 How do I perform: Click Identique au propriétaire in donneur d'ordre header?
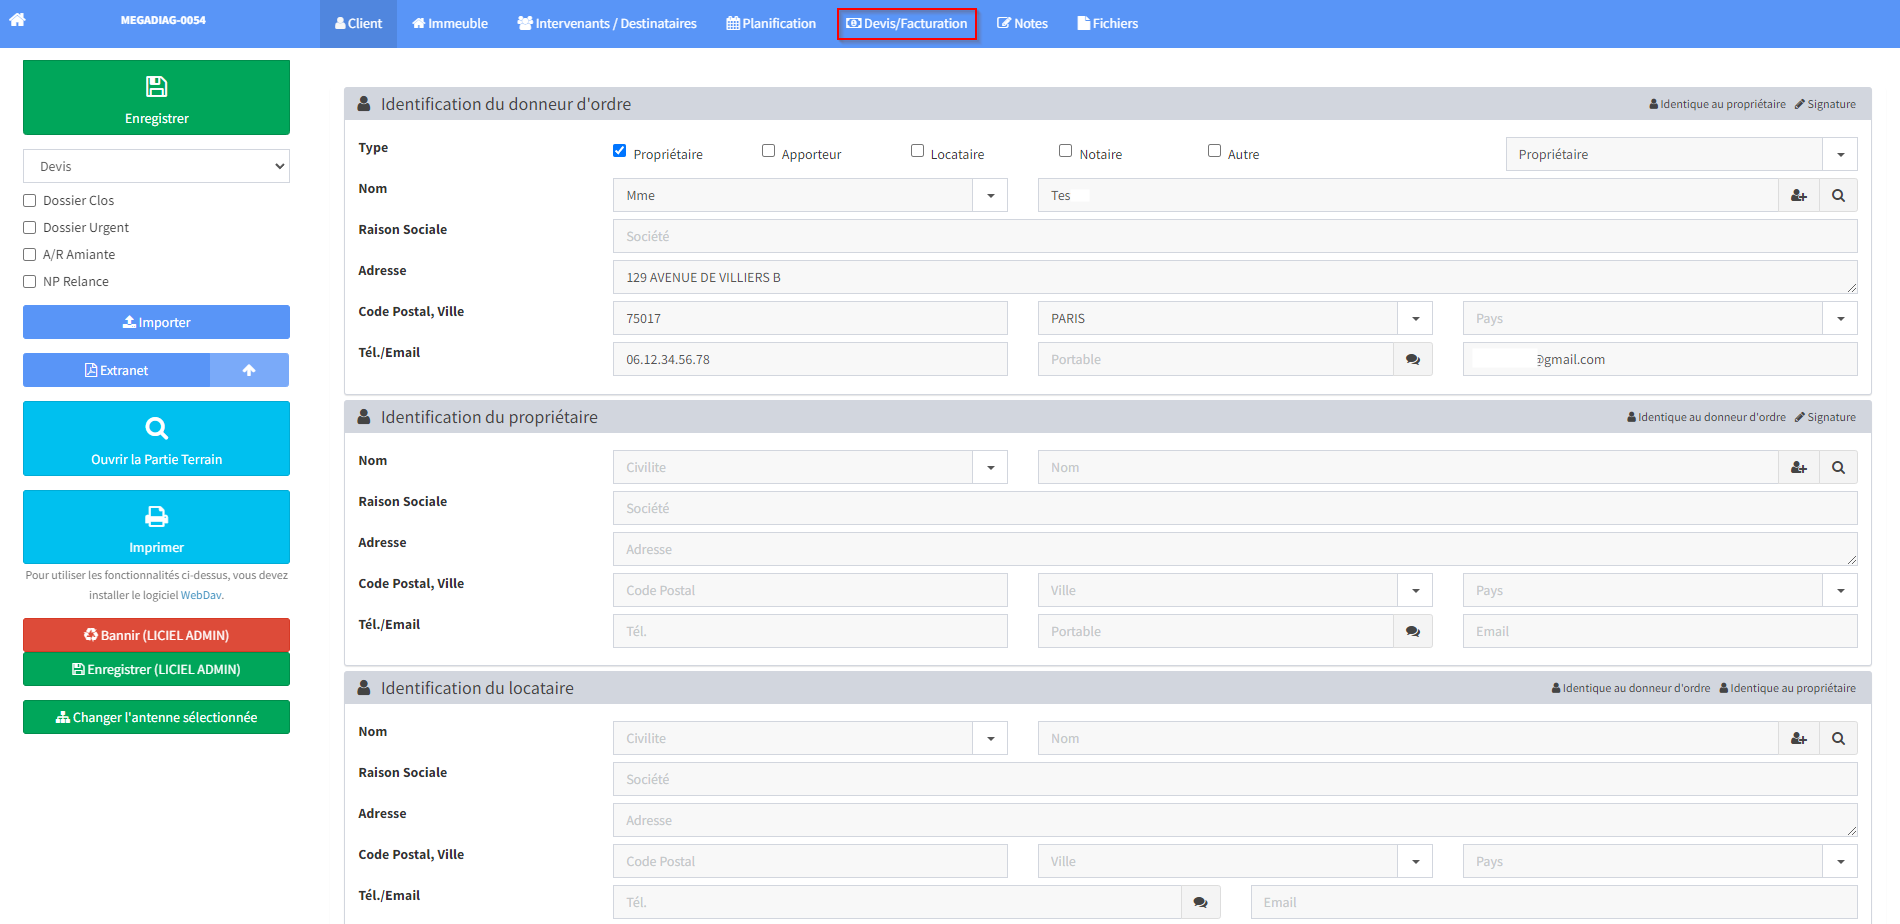pyautogui.click(x=1717, y=104)
